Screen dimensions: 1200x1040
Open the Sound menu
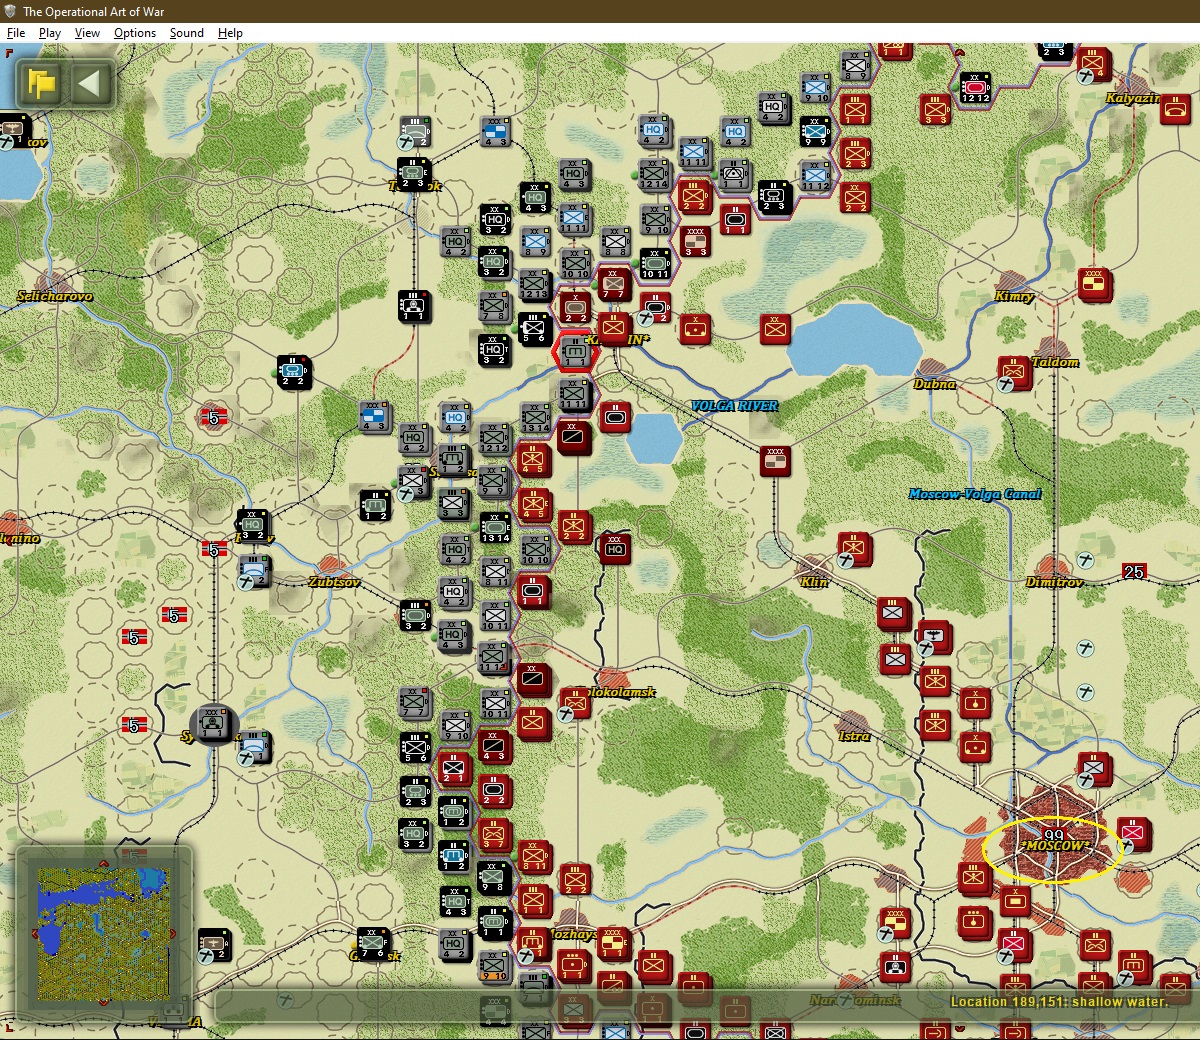pyautogui.click(x=186, y=33)
